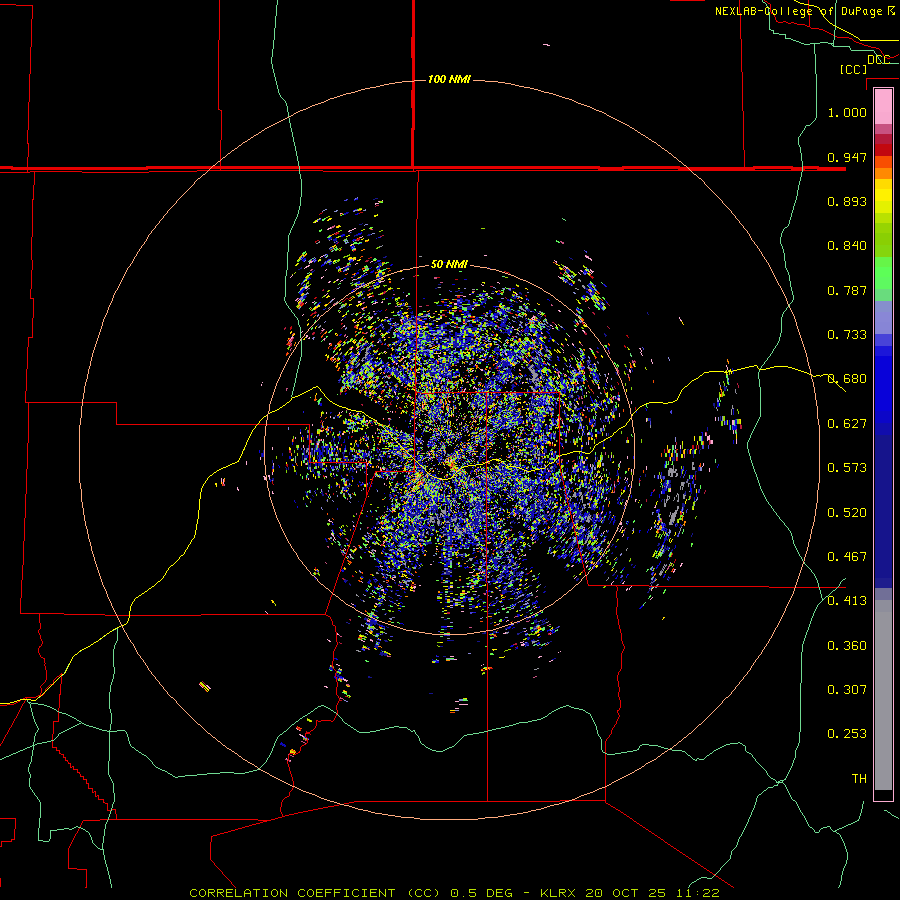900x900 pixels.
Task: Click the 20 OCT 25 date in caption
Action: click(x=625, y=893)
